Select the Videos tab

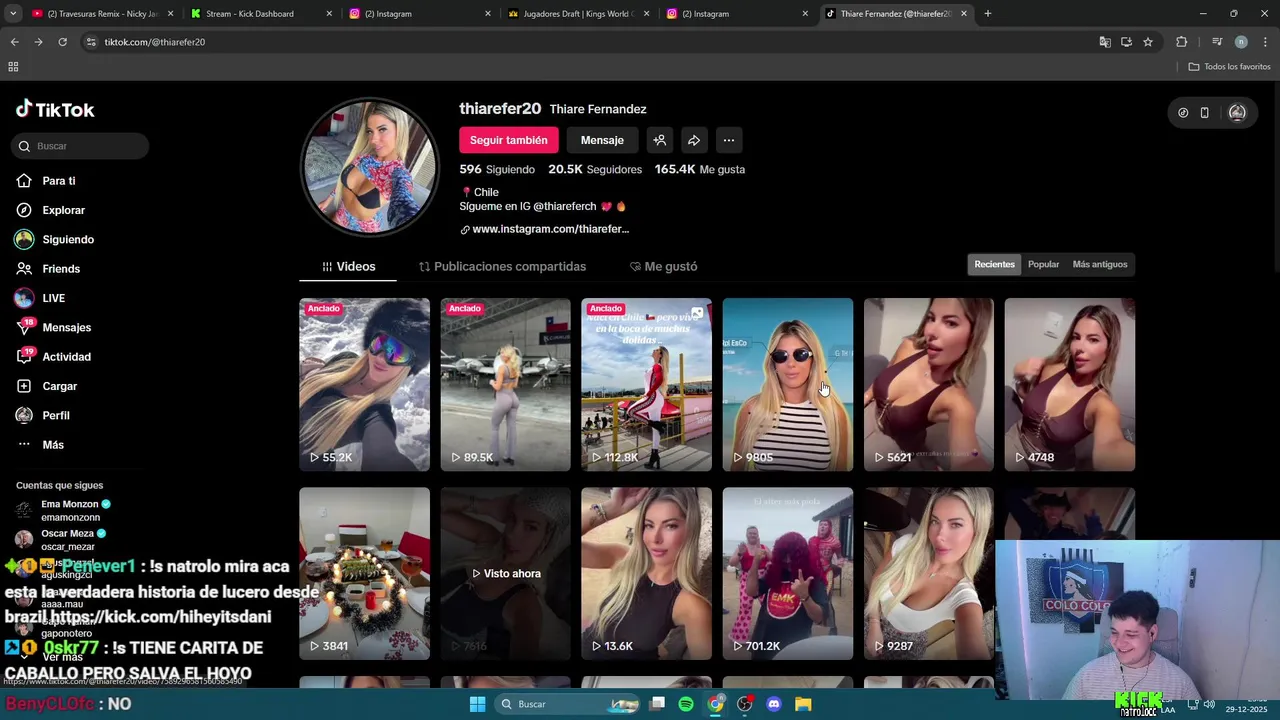(348, 267)
